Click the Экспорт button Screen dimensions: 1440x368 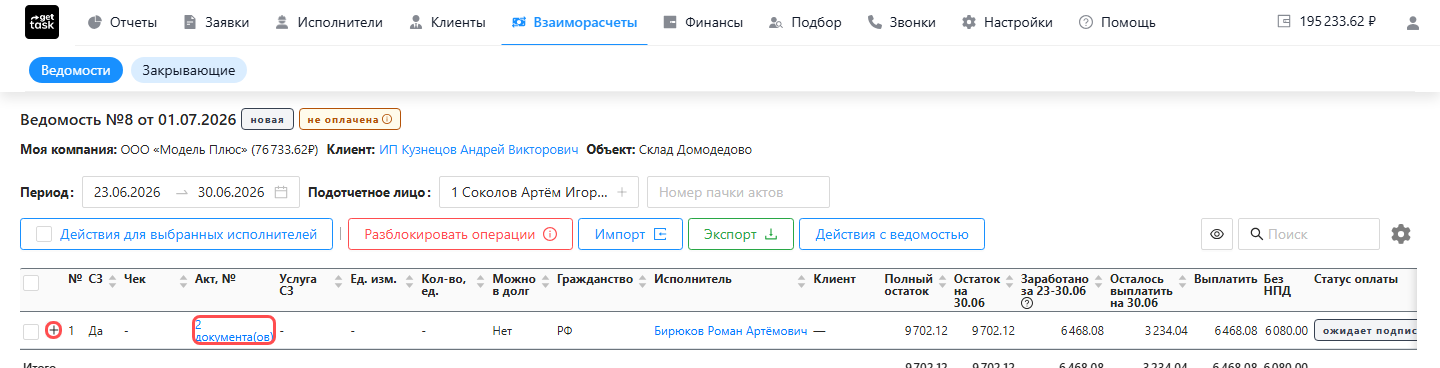(x=740, y=234)
